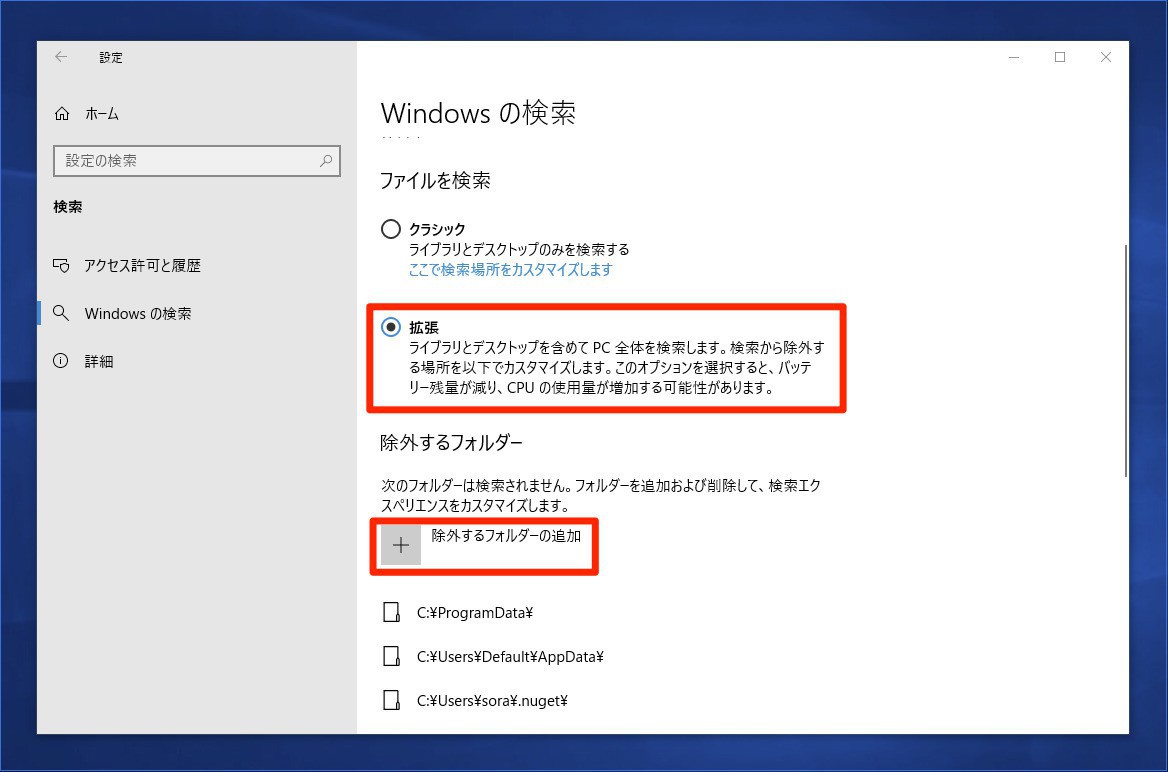Select the 拡張 radio button
Screen dimensions: 1168x772
[x=391, y=327]
